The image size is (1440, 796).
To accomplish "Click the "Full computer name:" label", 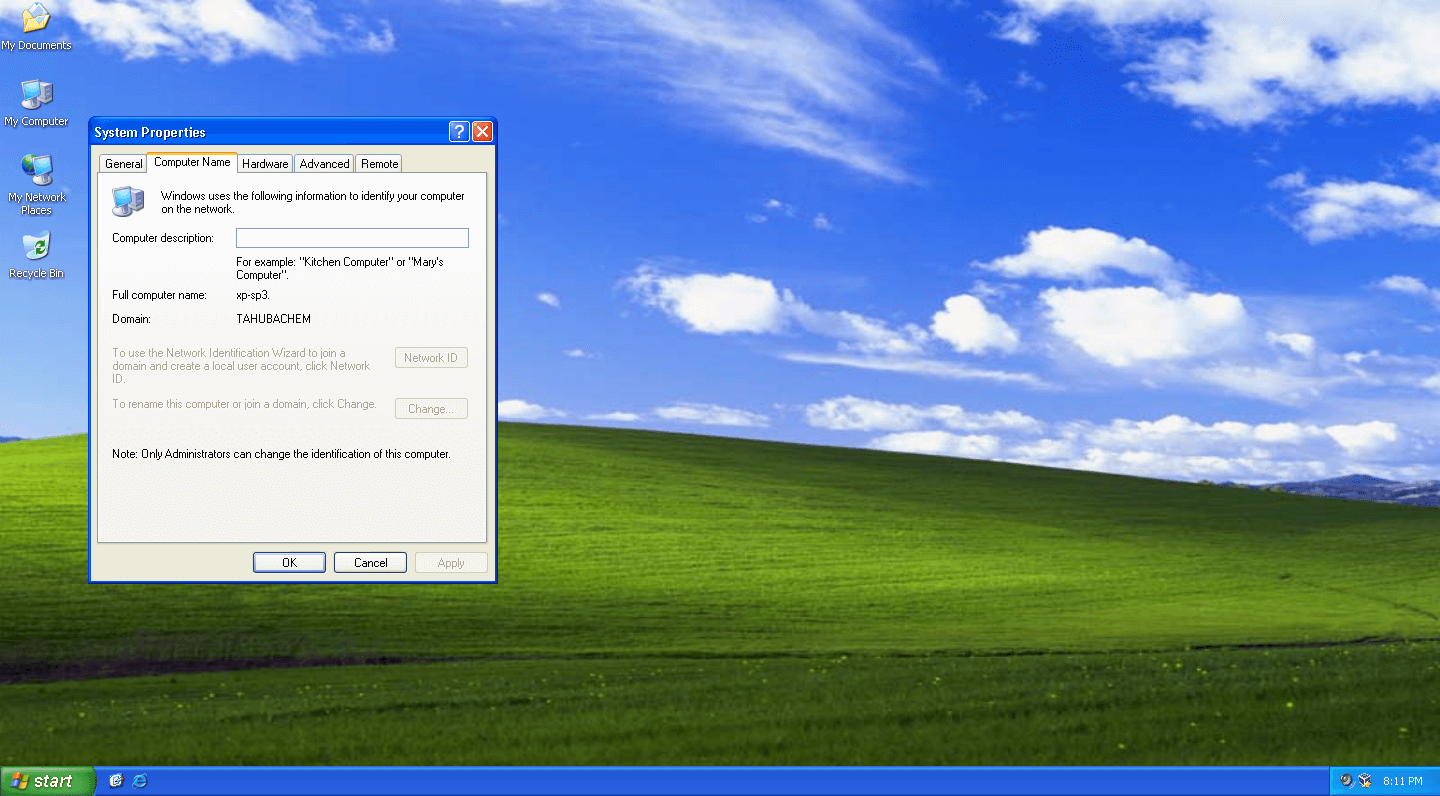I will click(159, 295).
